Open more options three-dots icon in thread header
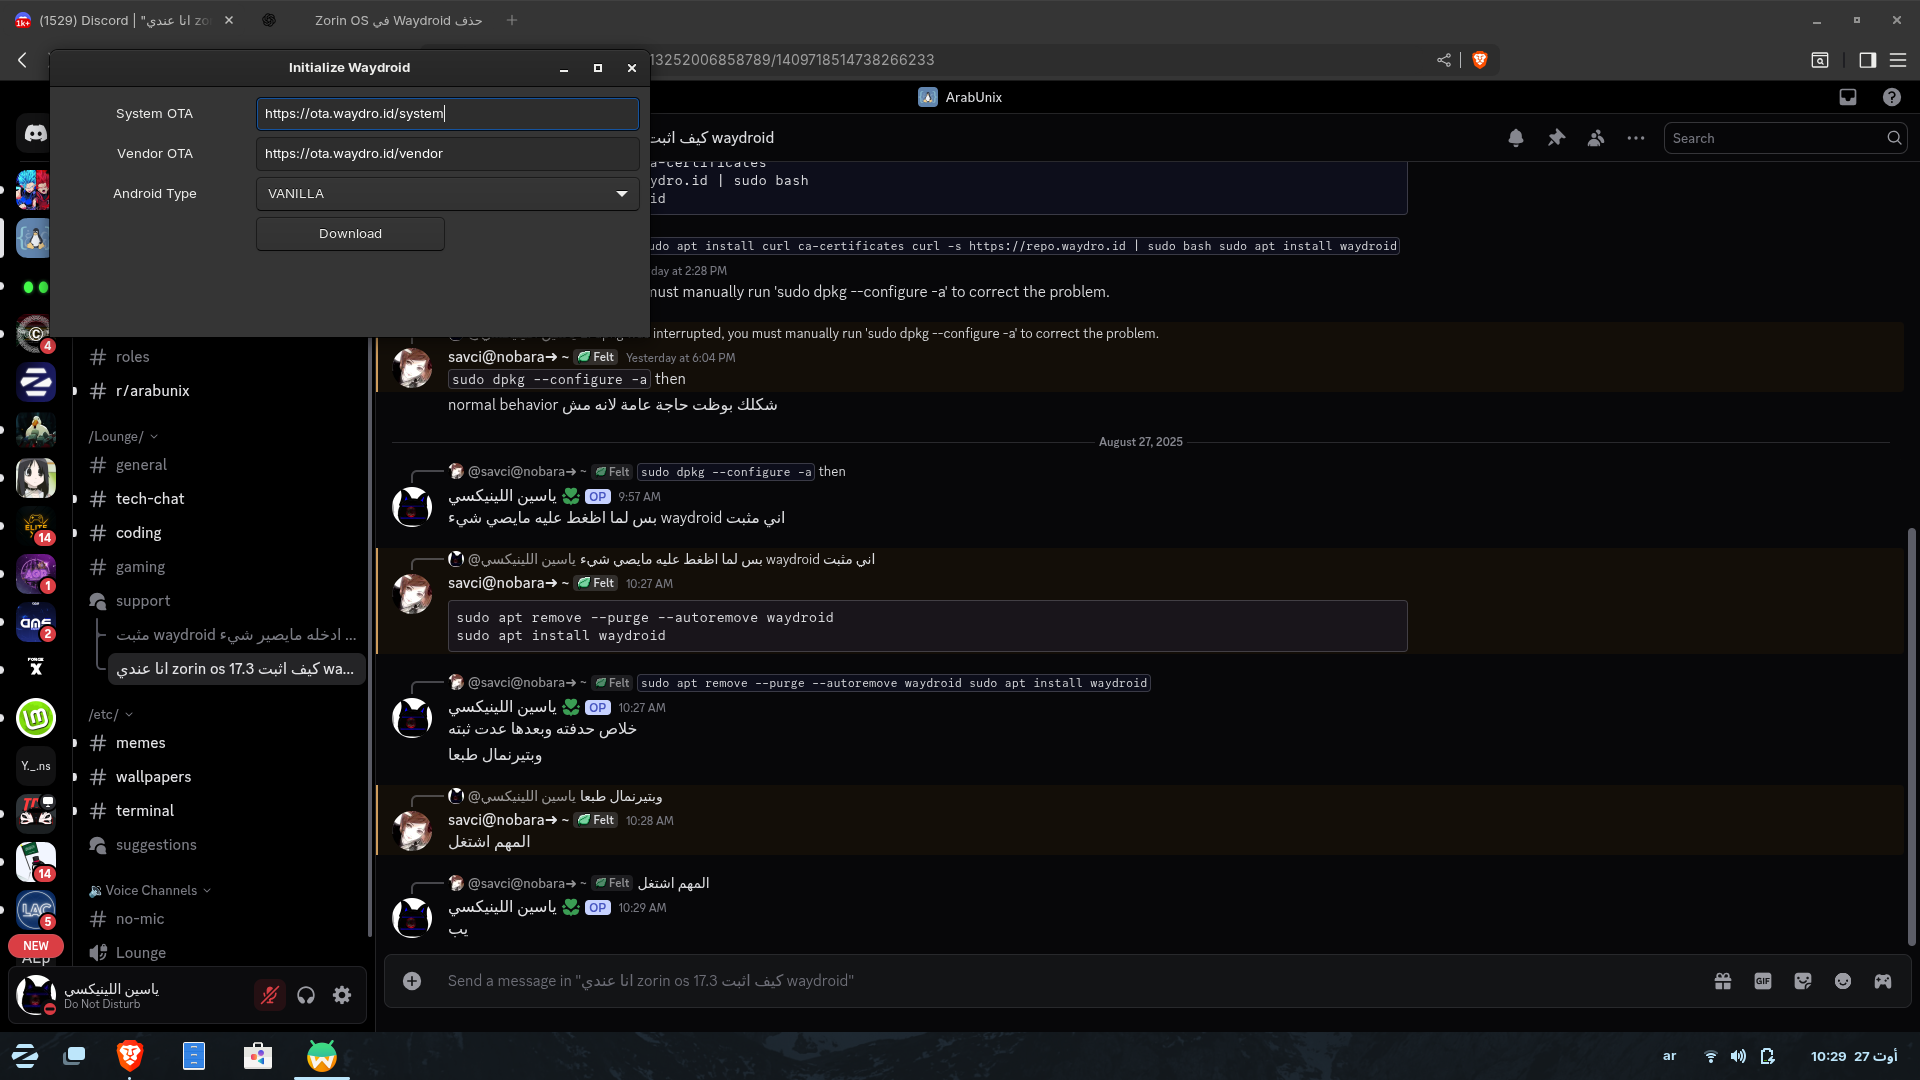 (1636, 138)
